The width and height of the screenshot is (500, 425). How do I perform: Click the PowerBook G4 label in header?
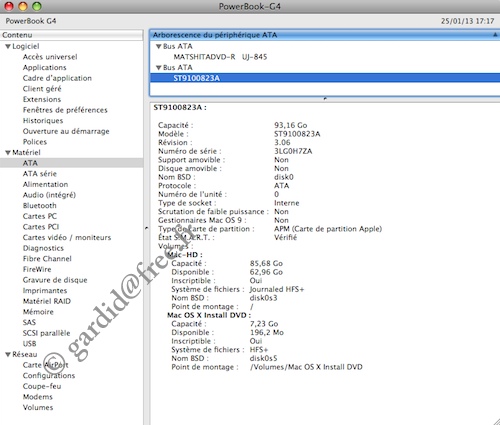click(31, 21)
